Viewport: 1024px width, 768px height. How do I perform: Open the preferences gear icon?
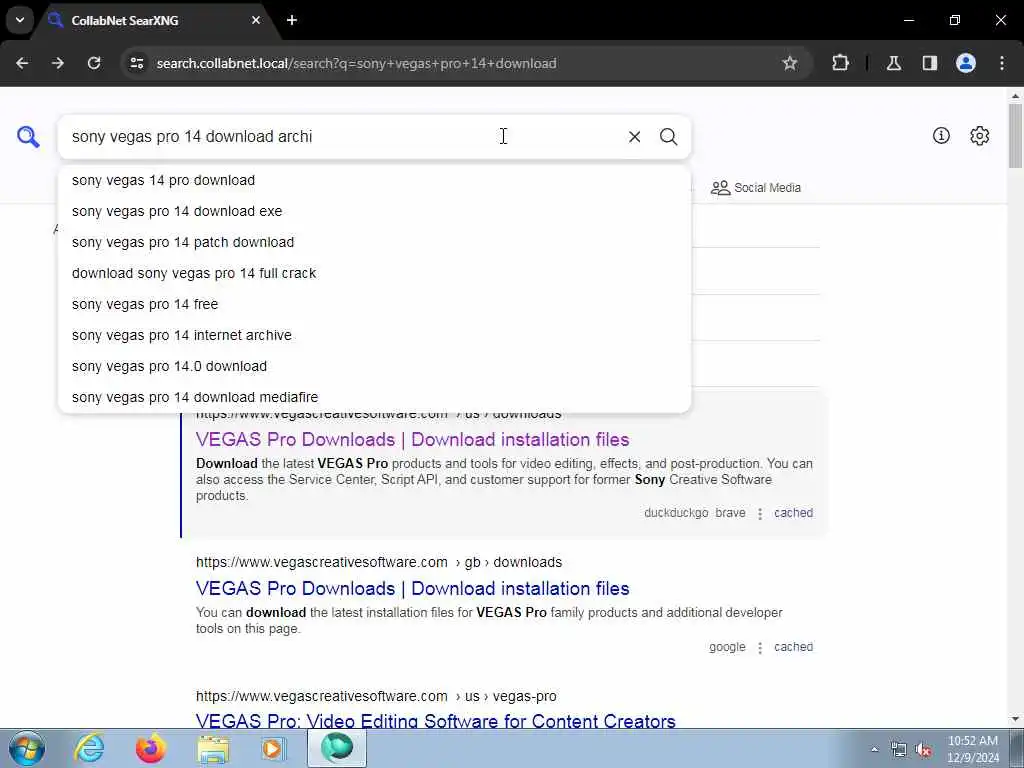pos(980,136)
